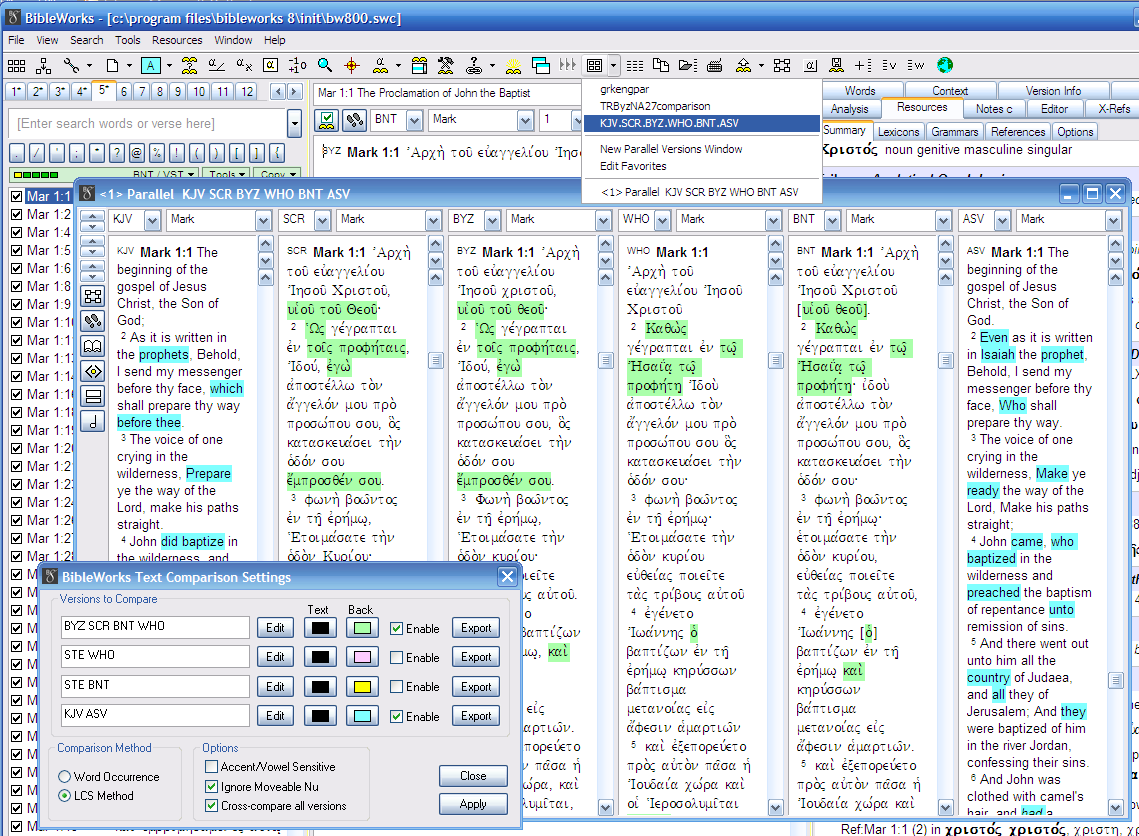This screenshot has width=1139, height=836.
Task: Toggle Accent/Vowel Sensitive option
Action: coord(212,767)
